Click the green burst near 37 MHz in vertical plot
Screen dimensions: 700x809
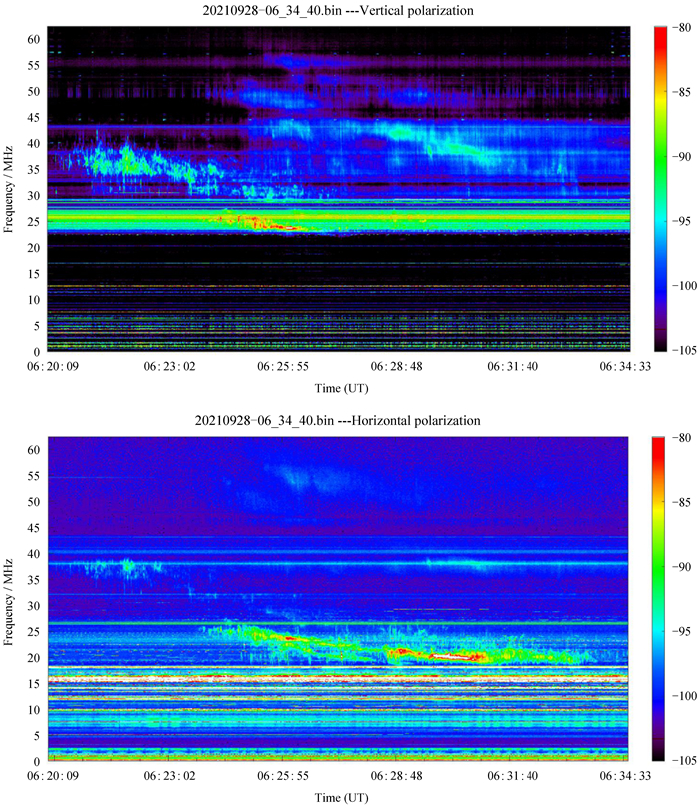pyautogui.click(x=127, y=157)
